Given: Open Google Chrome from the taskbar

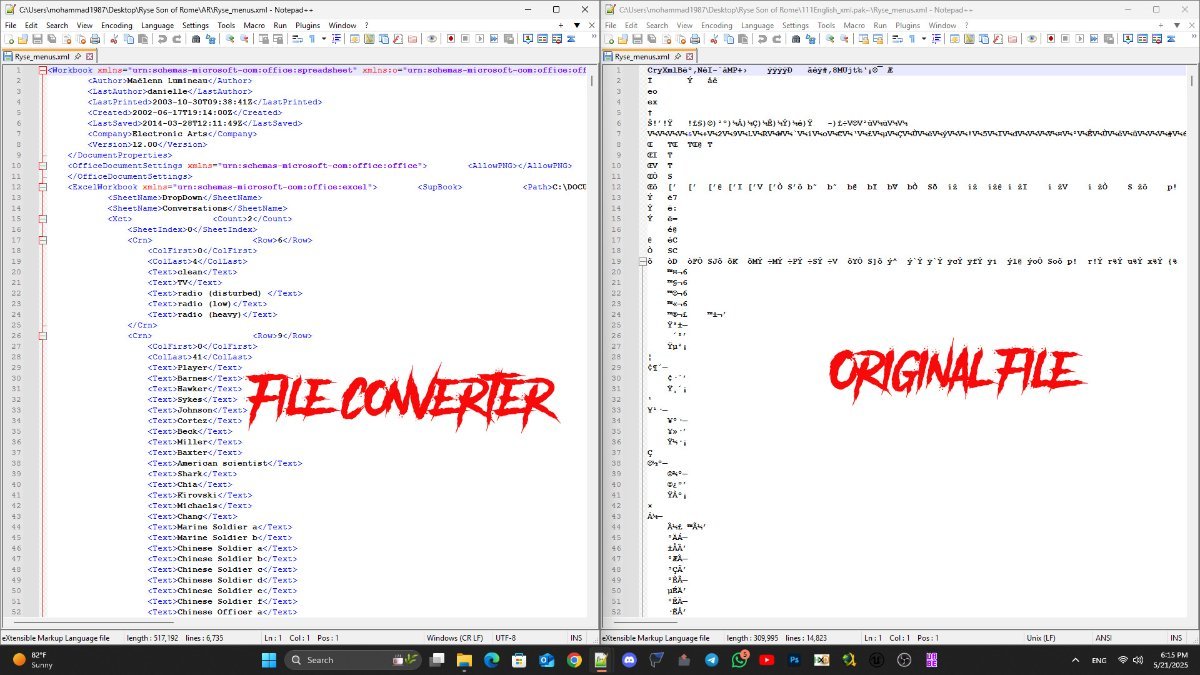Looking at the screenshot, I should pyautogui.click(x=574, y=659).
